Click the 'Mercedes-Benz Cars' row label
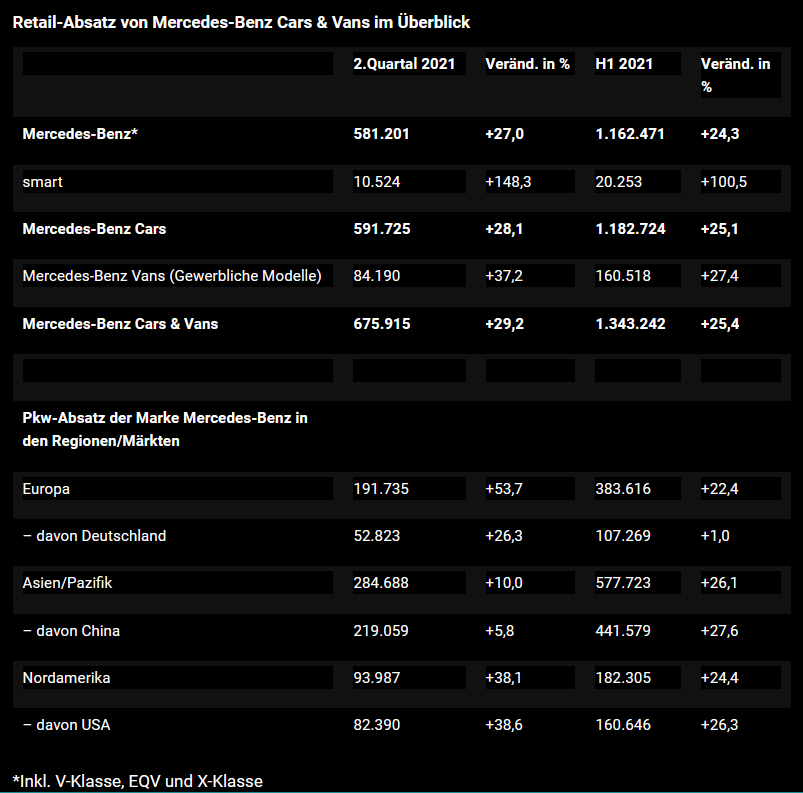 [94, 228]
